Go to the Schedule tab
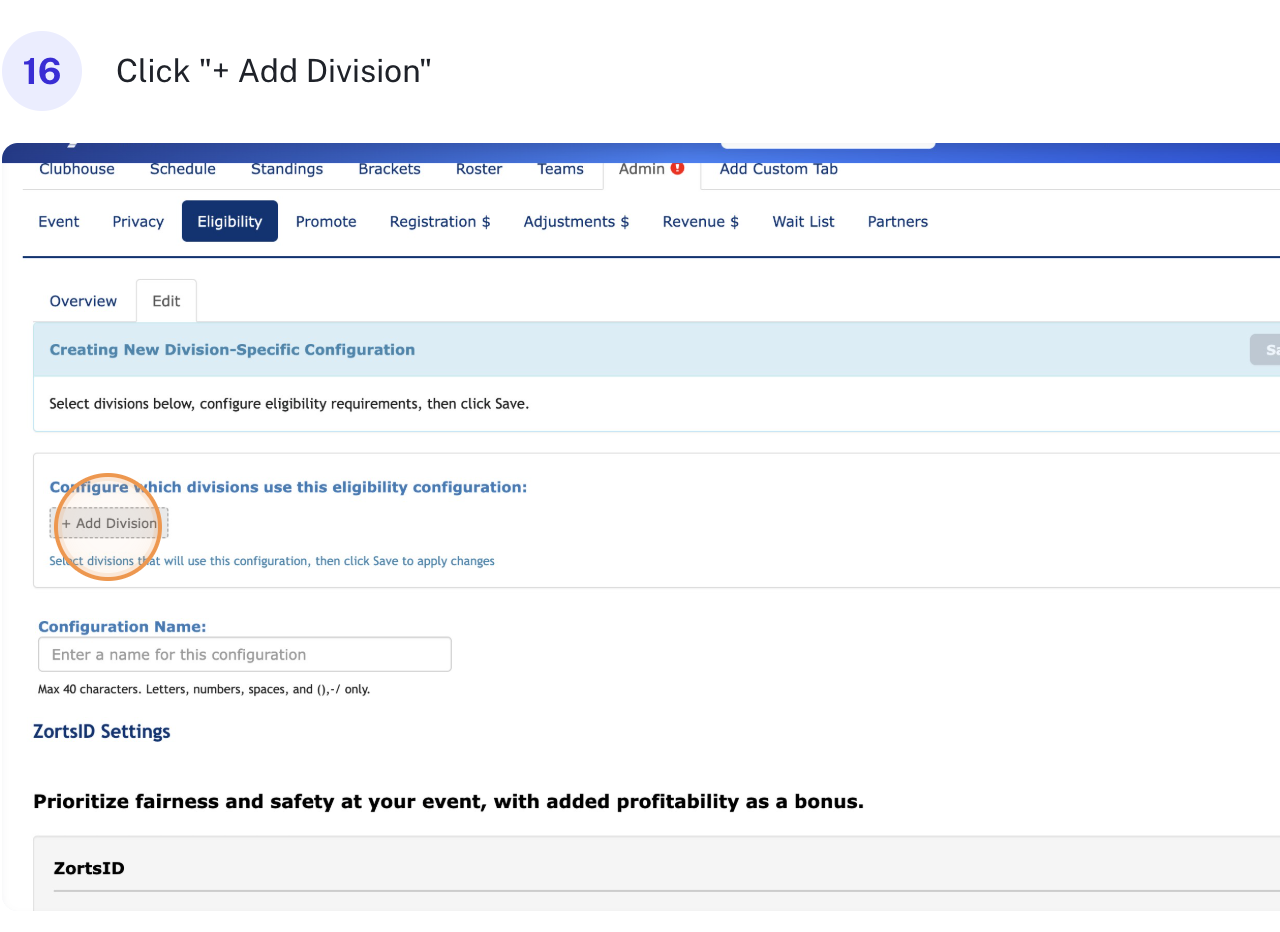Screen dimensions: 1280x932 click(x=183, y=169)
